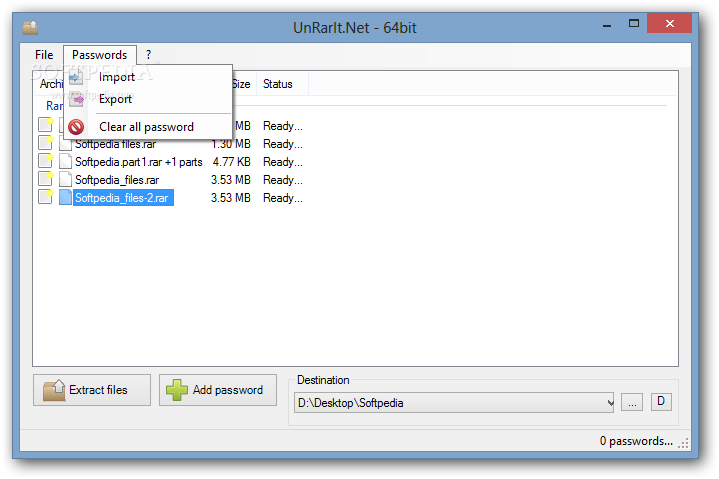This screenshot has width=719, height=479.
Task: Click the Extract files button
Action: point(92,390)
